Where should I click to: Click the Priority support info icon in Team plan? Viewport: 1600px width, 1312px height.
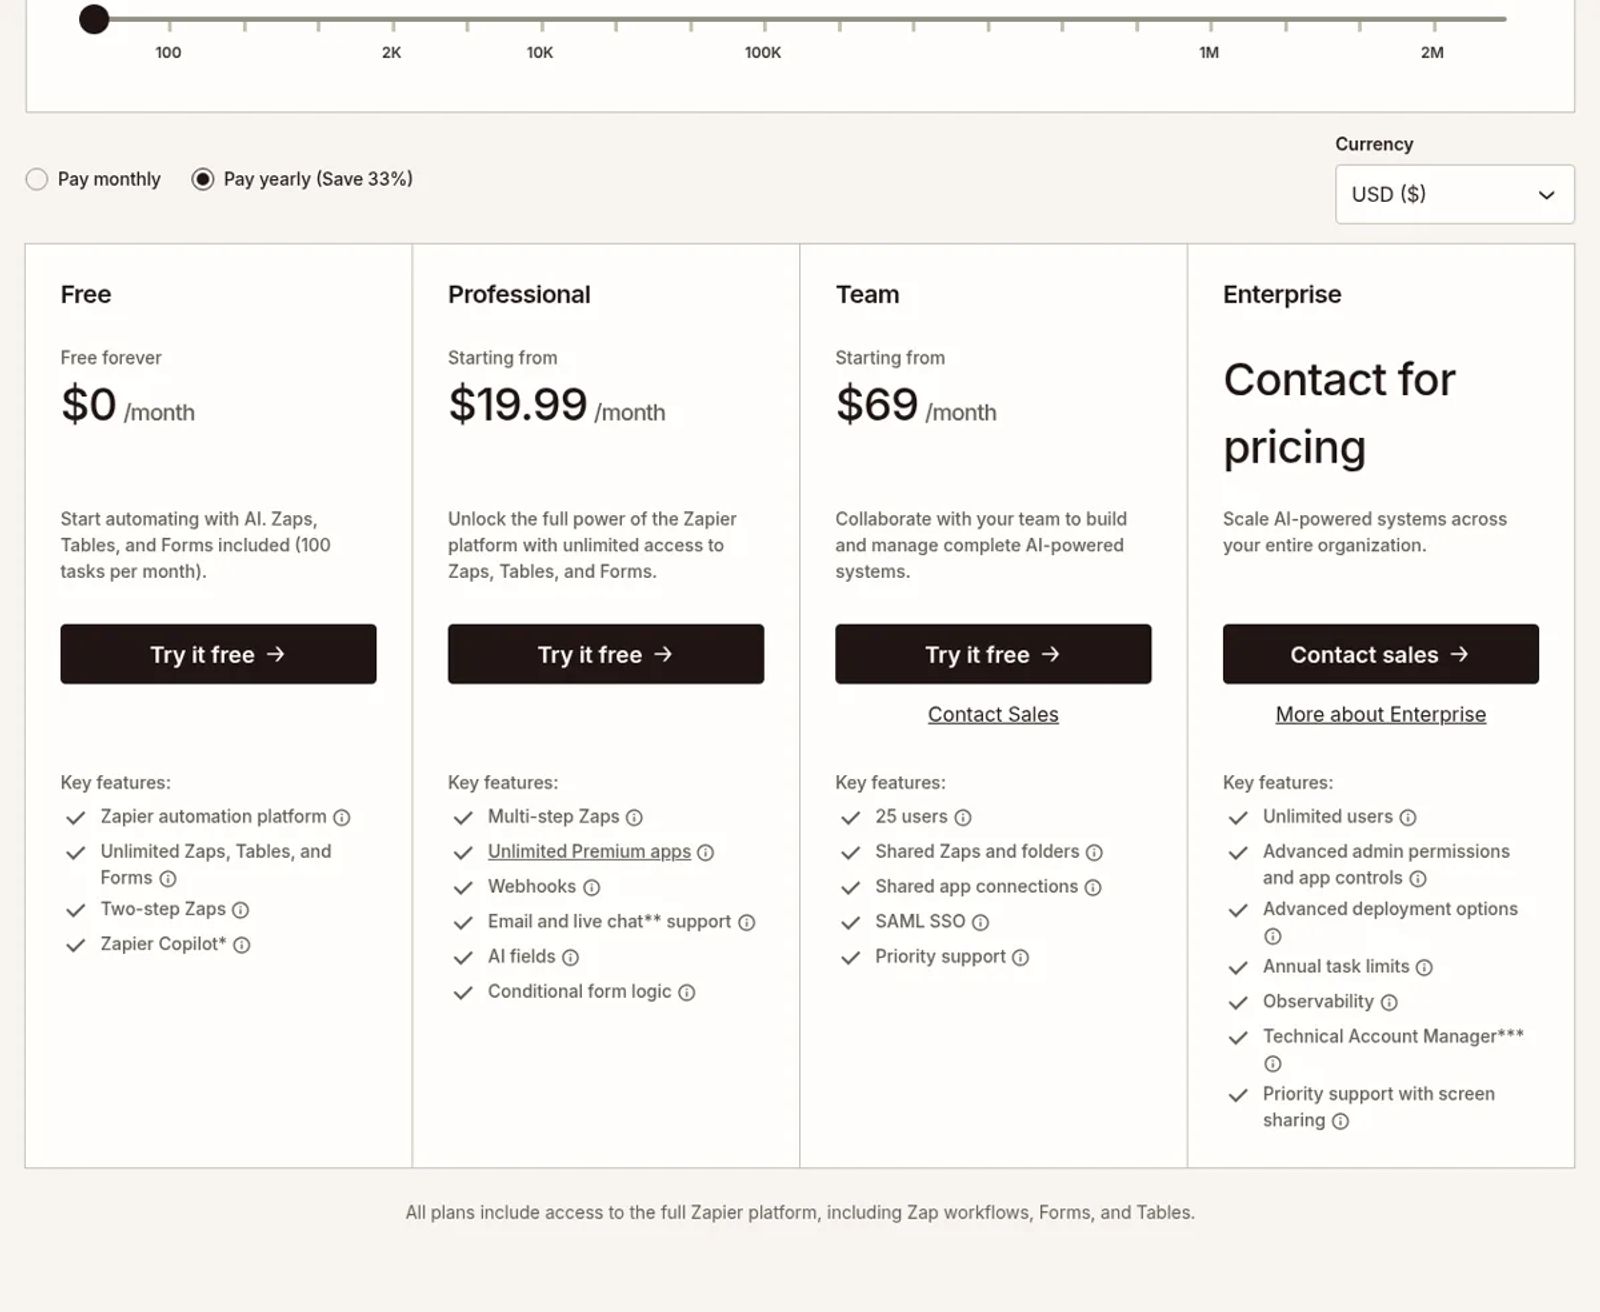click(1021, 958)
